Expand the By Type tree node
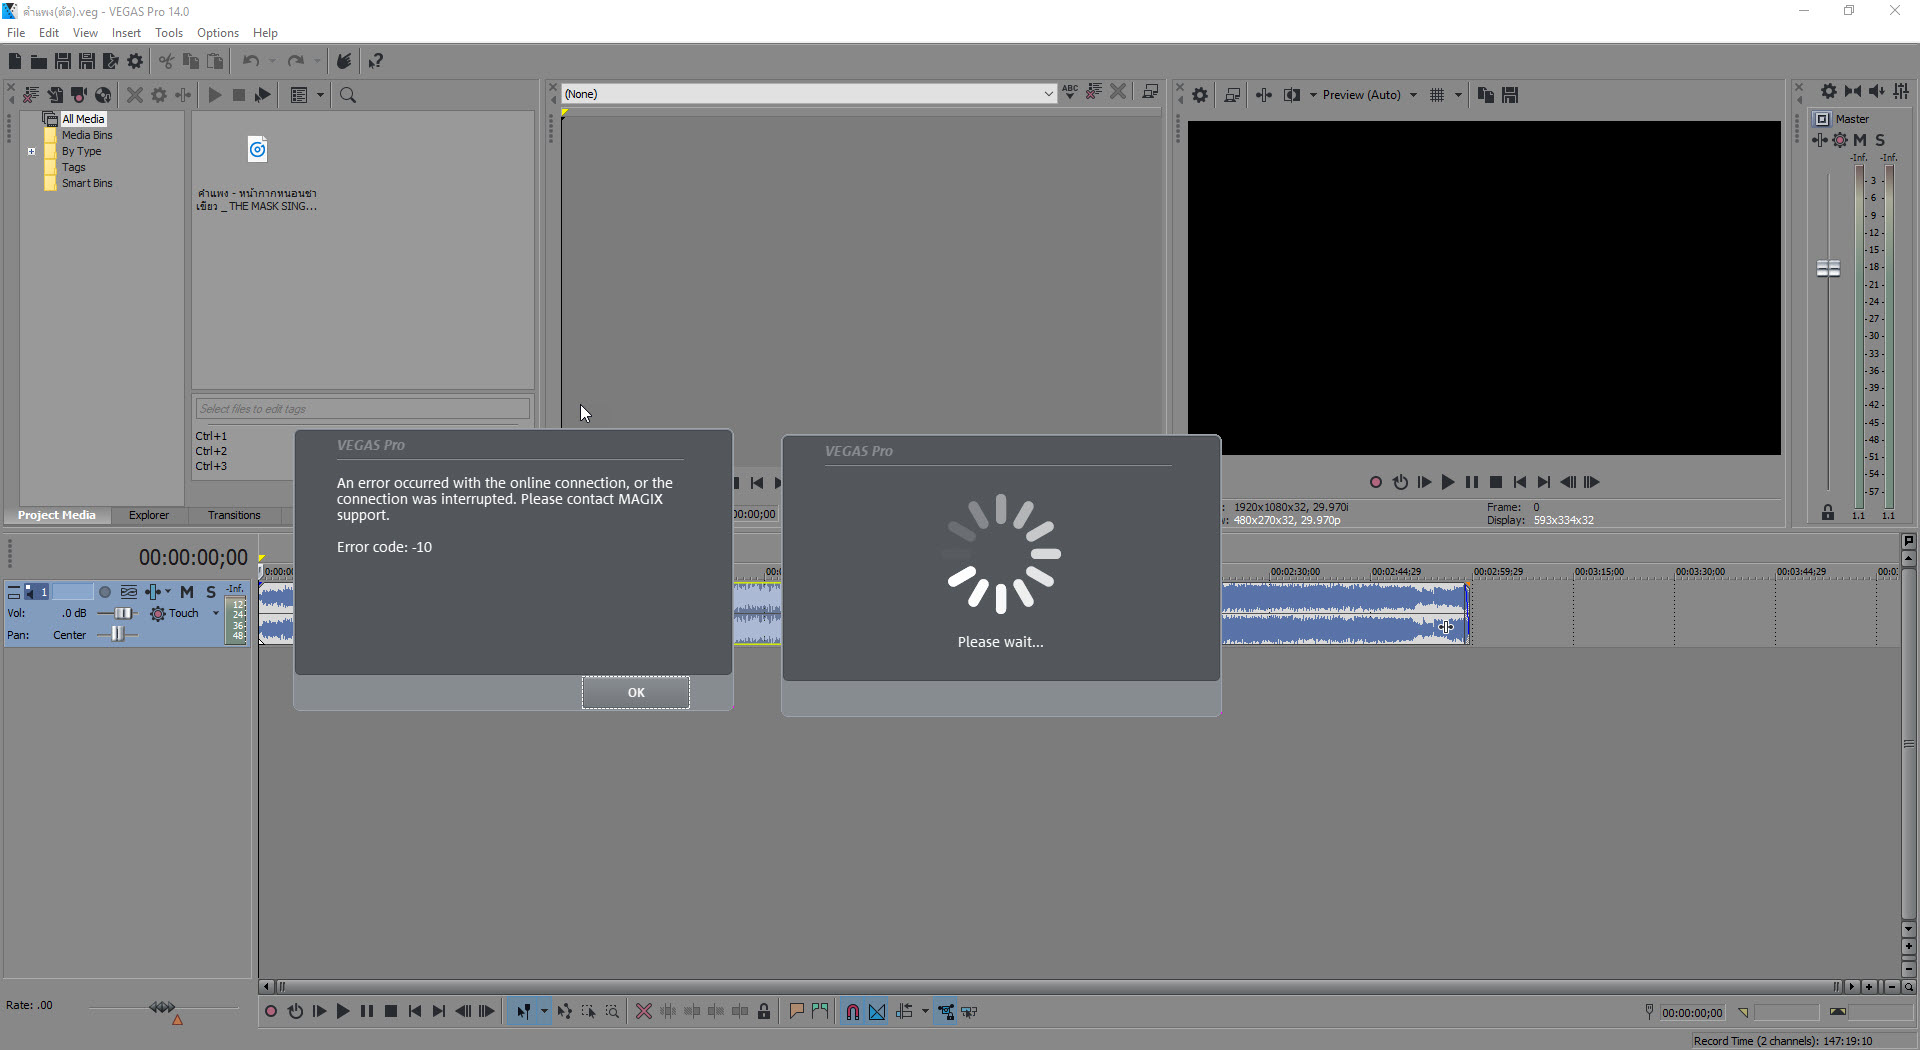The image size is (1920, 1050). (x=32, y=152)
